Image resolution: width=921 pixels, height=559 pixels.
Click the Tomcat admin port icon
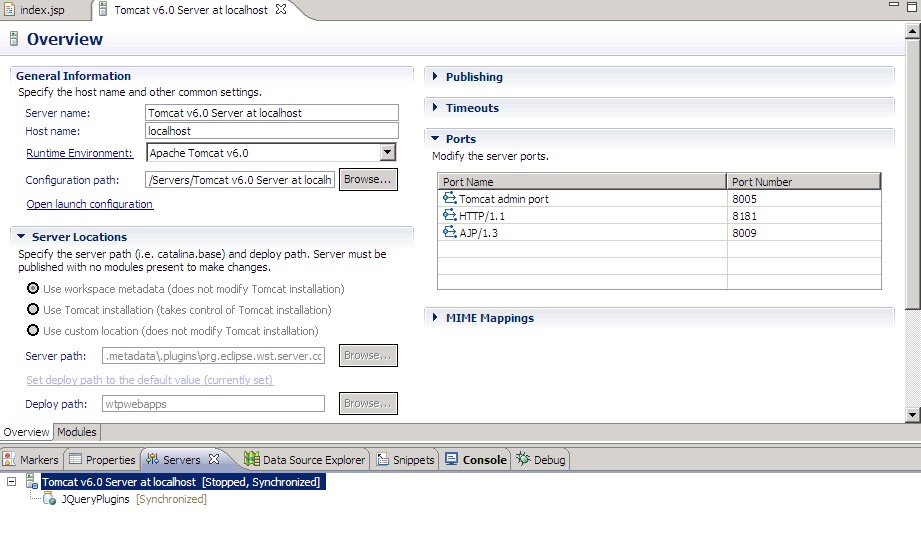[449, 198]
